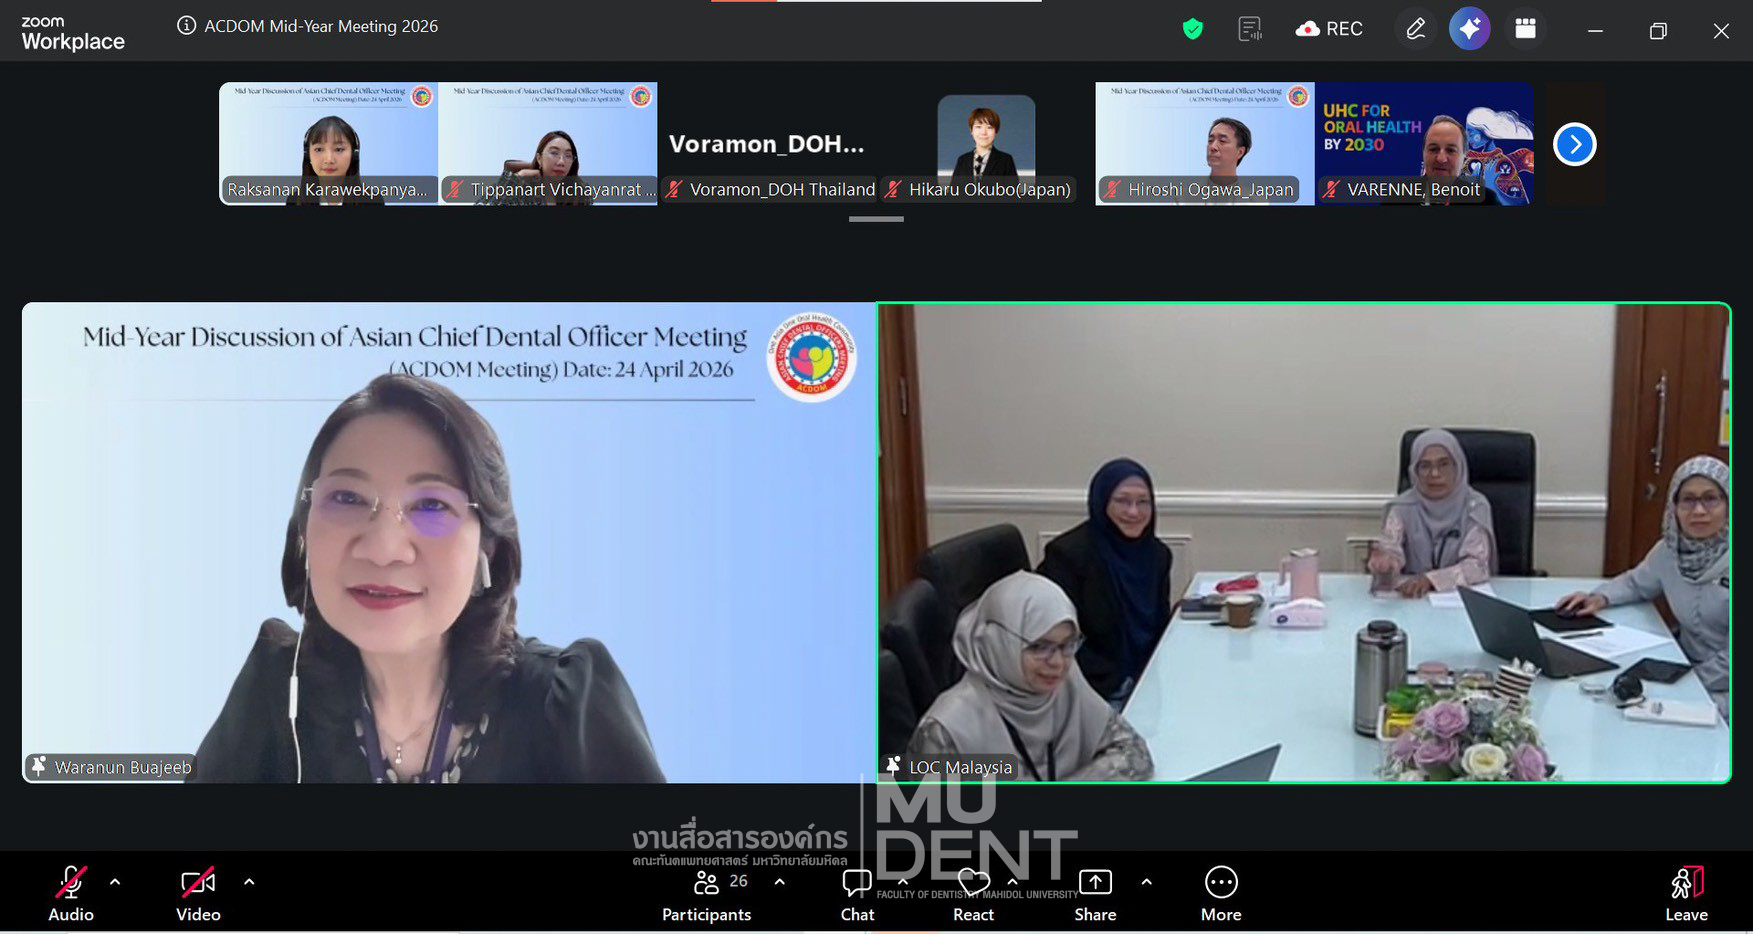1753x934 pixels.
Task: Change layout with the view grid icon
Action: tap(1525, 29)
